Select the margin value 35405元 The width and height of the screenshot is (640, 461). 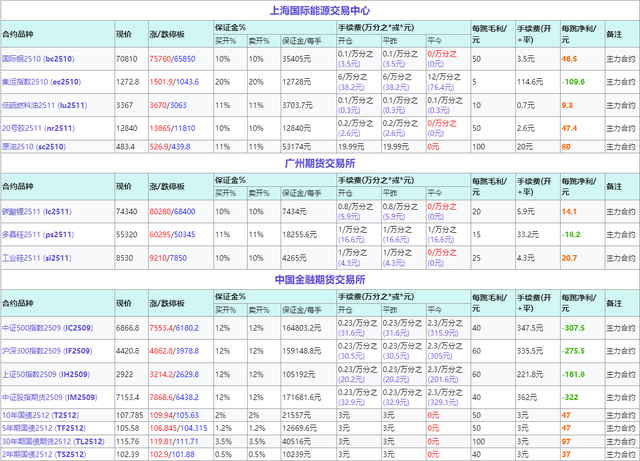296,59
